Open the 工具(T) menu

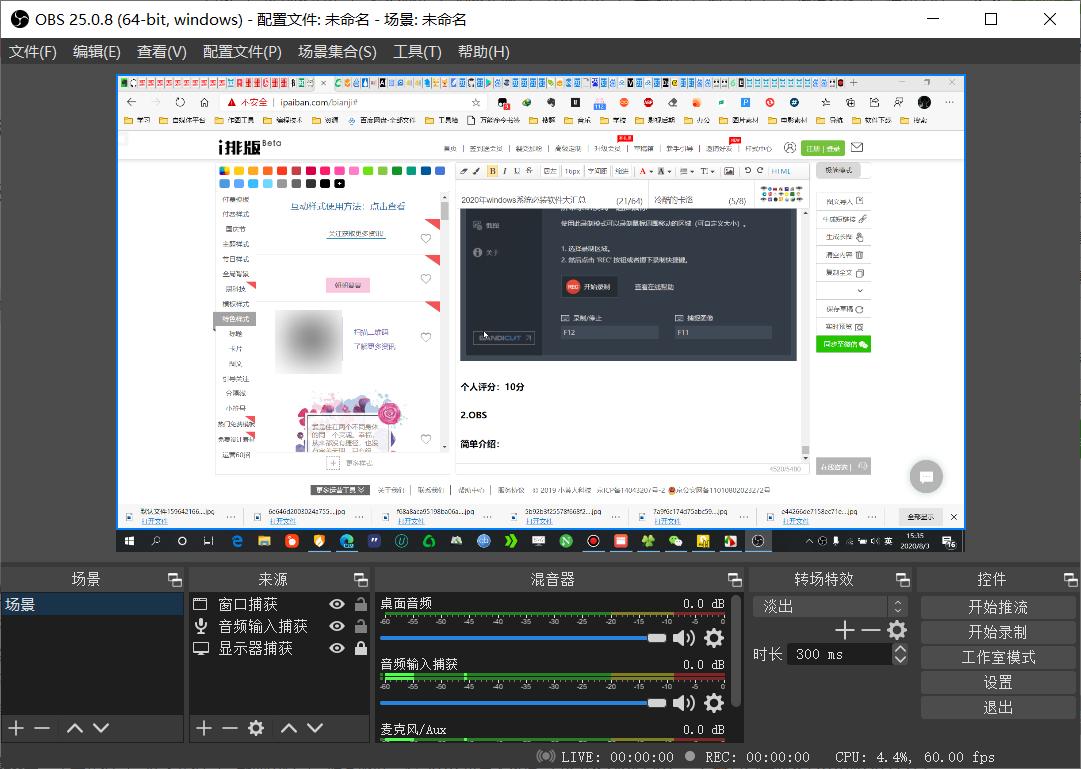coord(417,51)
